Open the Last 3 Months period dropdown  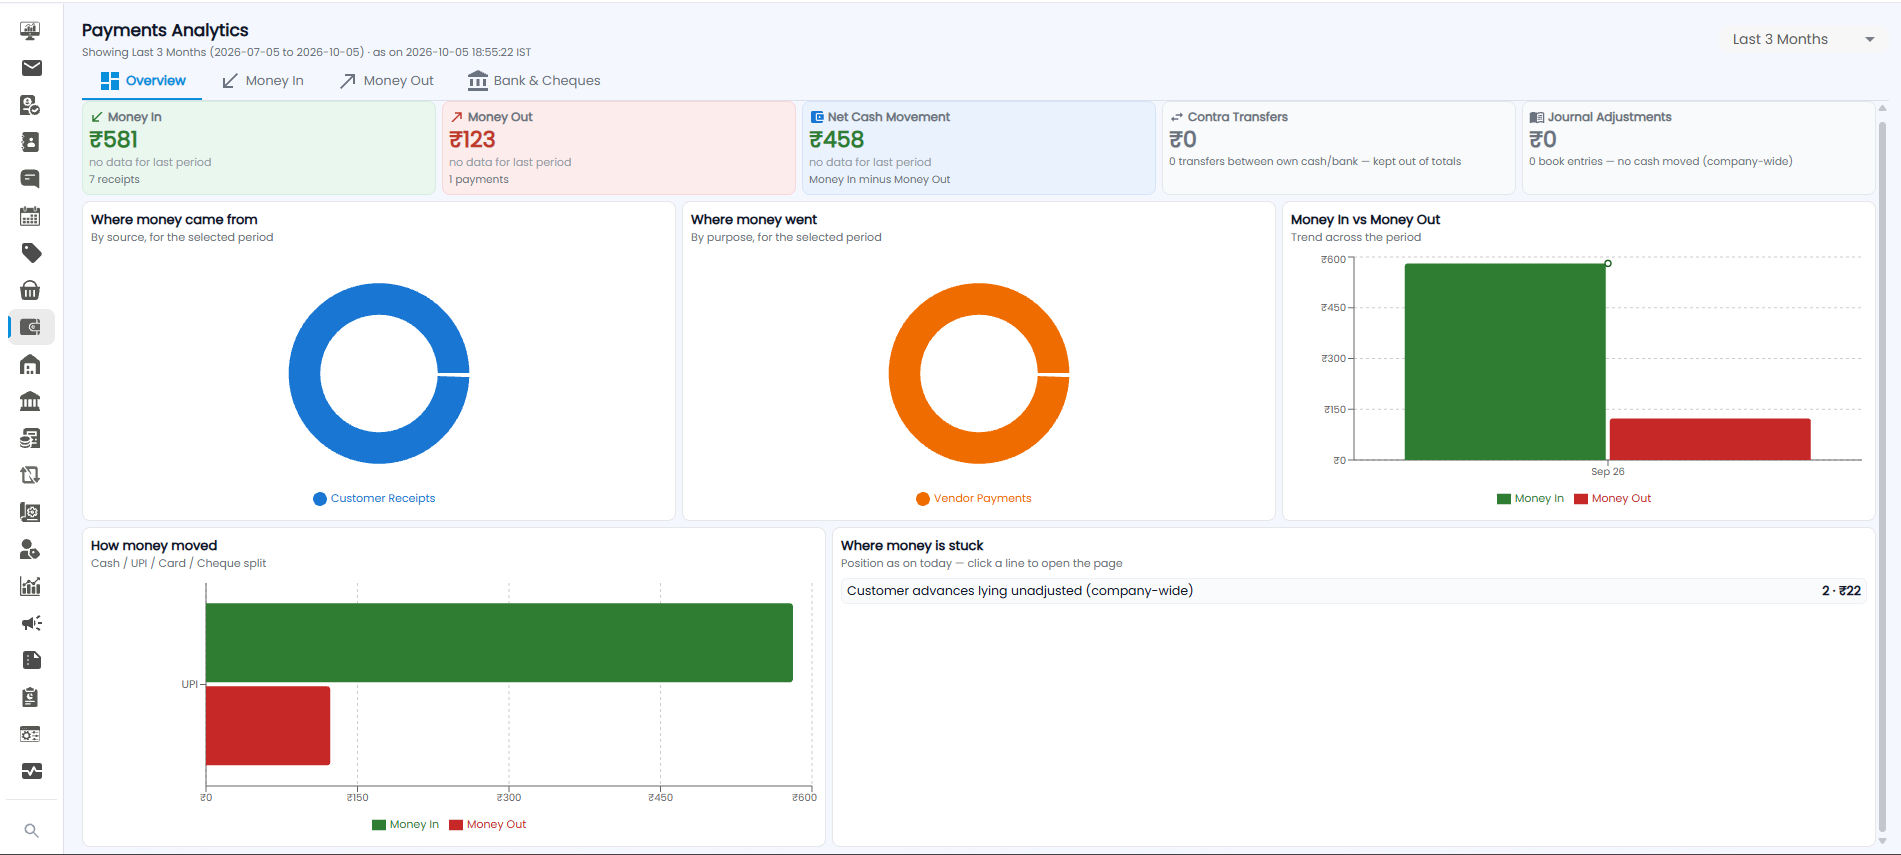click(x=1803, y=39)
